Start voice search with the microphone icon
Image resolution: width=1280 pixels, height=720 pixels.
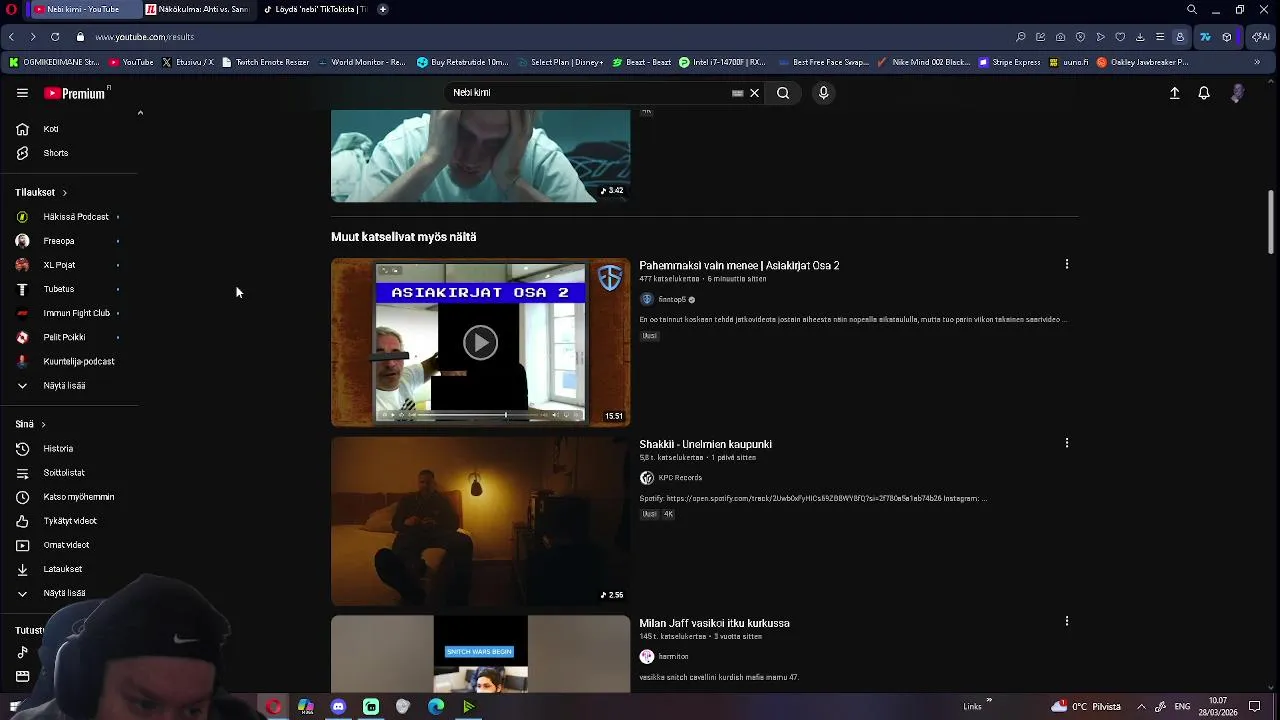point(823,93)
